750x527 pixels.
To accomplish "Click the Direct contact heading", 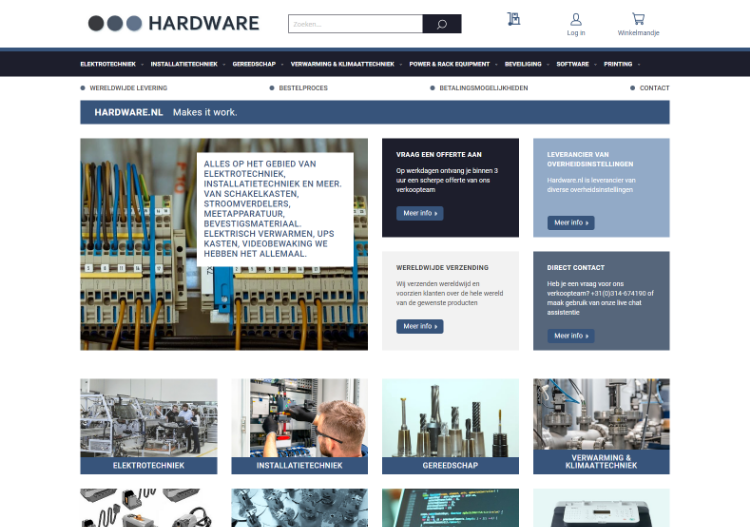I will tap(575, 268).
